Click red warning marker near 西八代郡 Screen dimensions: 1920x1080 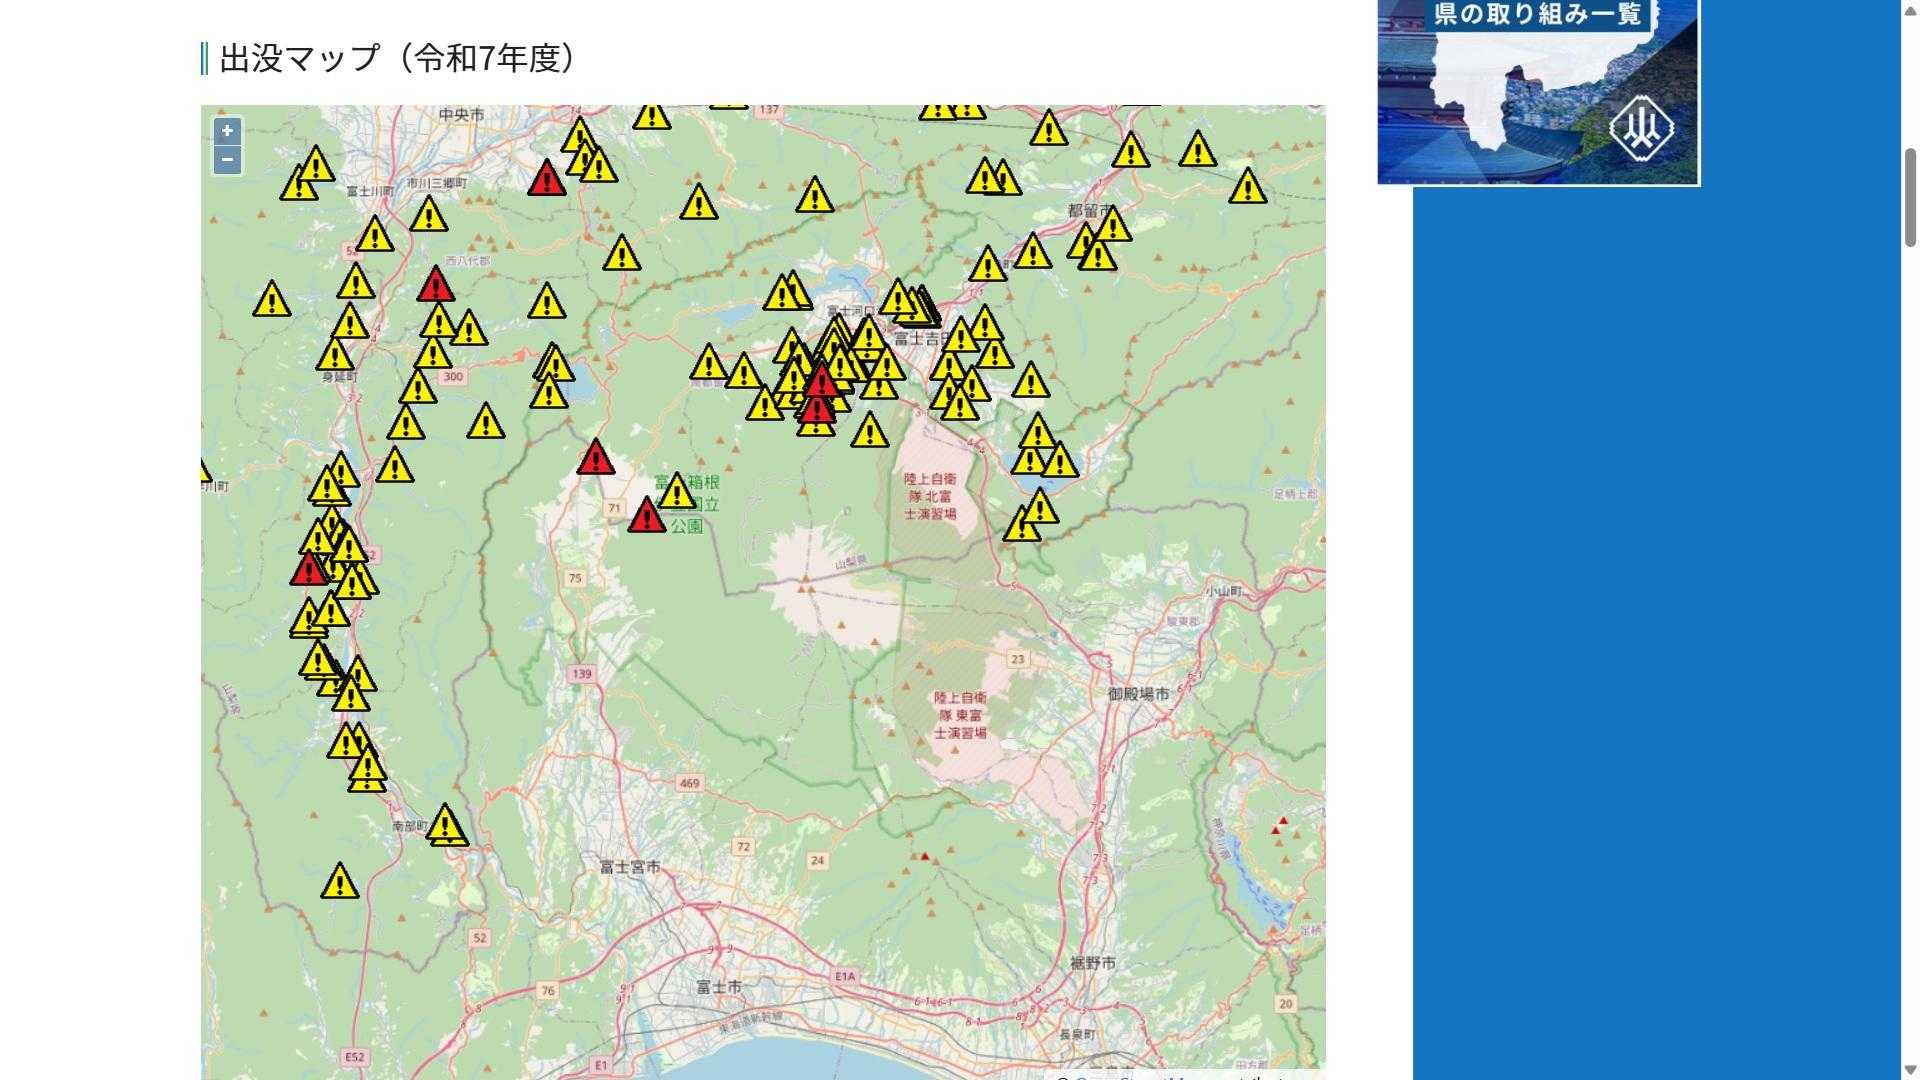coord(435,286)
